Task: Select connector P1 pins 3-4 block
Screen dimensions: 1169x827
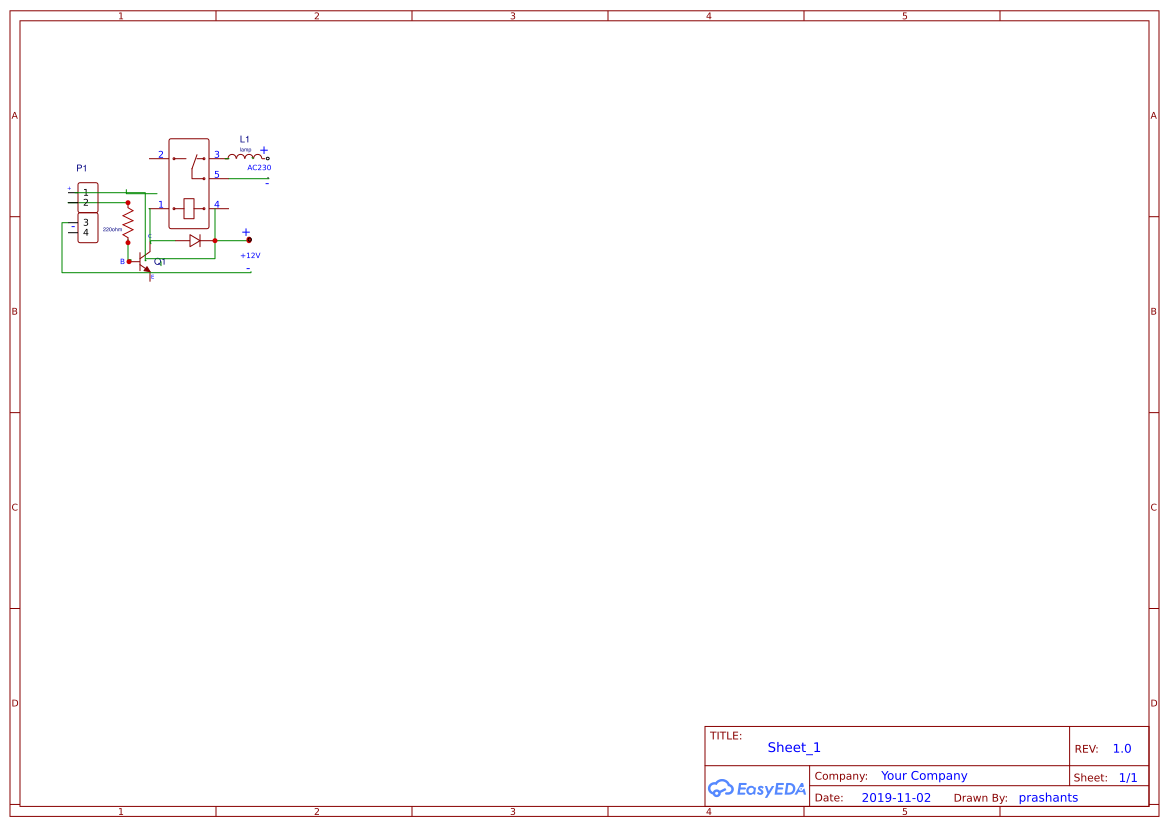Action: (x=88, y=226)
